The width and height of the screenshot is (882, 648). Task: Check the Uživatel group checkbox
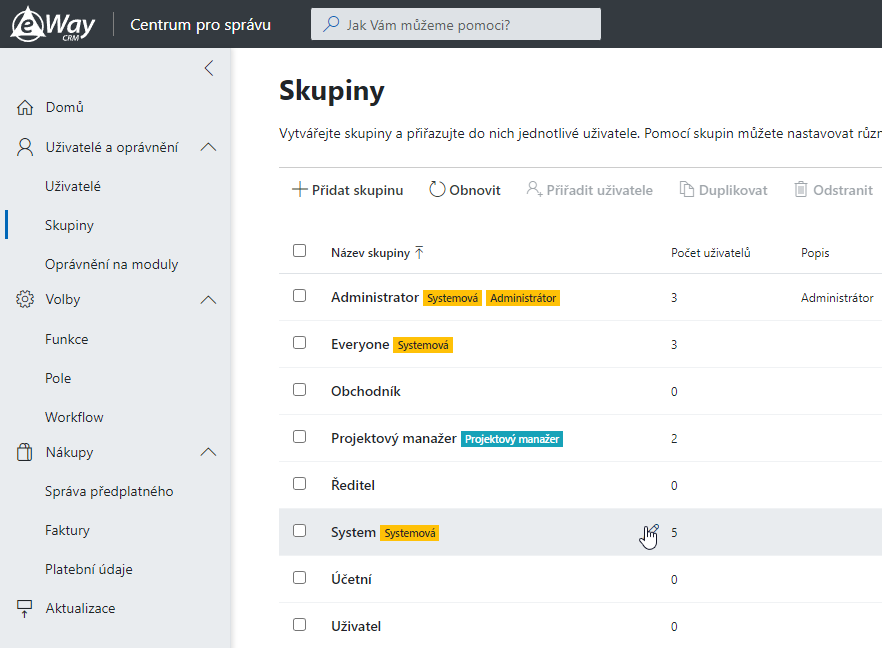pyautogui.click(x=299, y=624)
